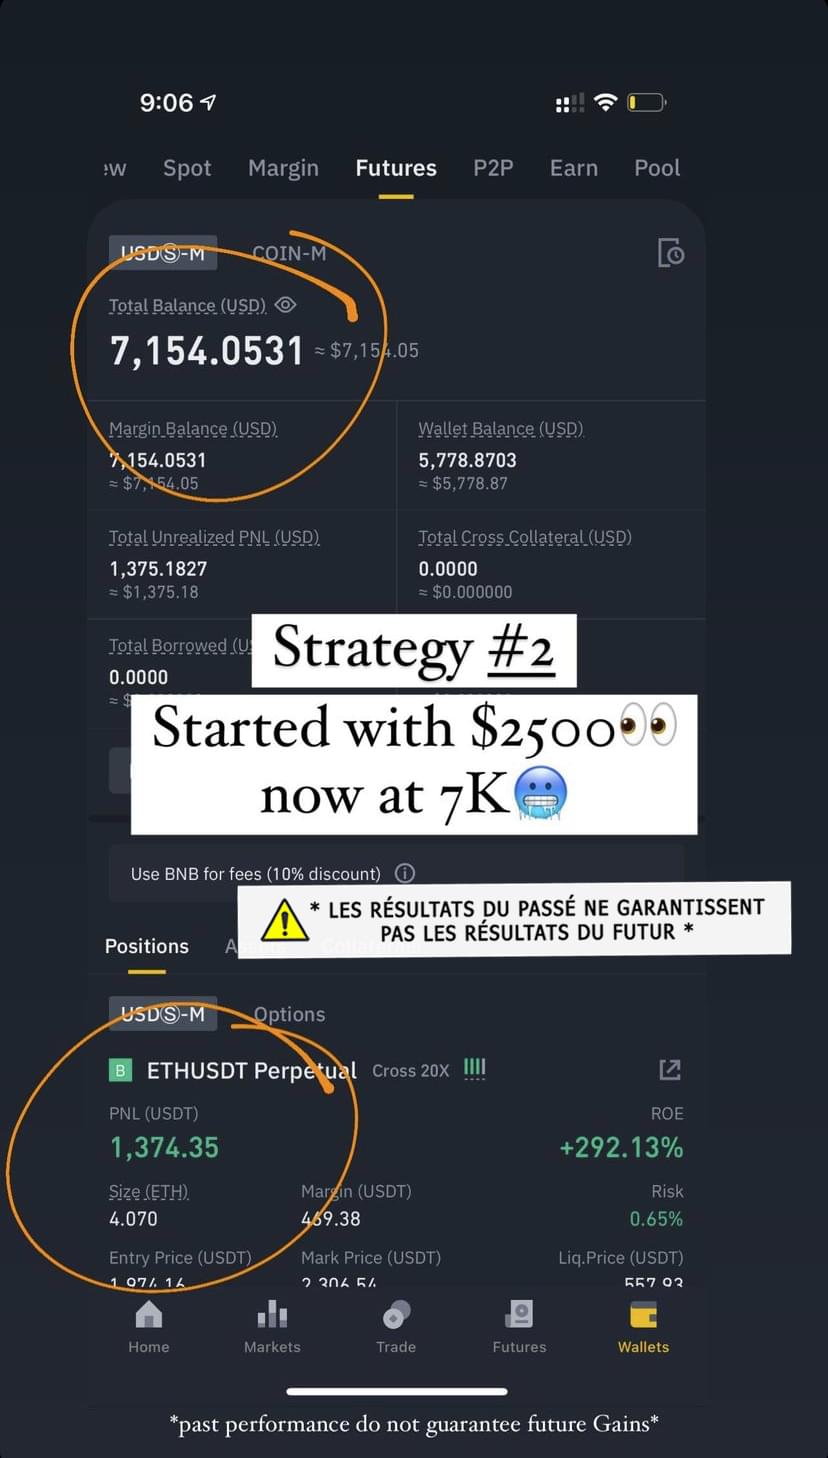The width and height of the screenshot is (828, 1458).
Task: Select USDⓈ-M under Positions
Action: 163,1014
